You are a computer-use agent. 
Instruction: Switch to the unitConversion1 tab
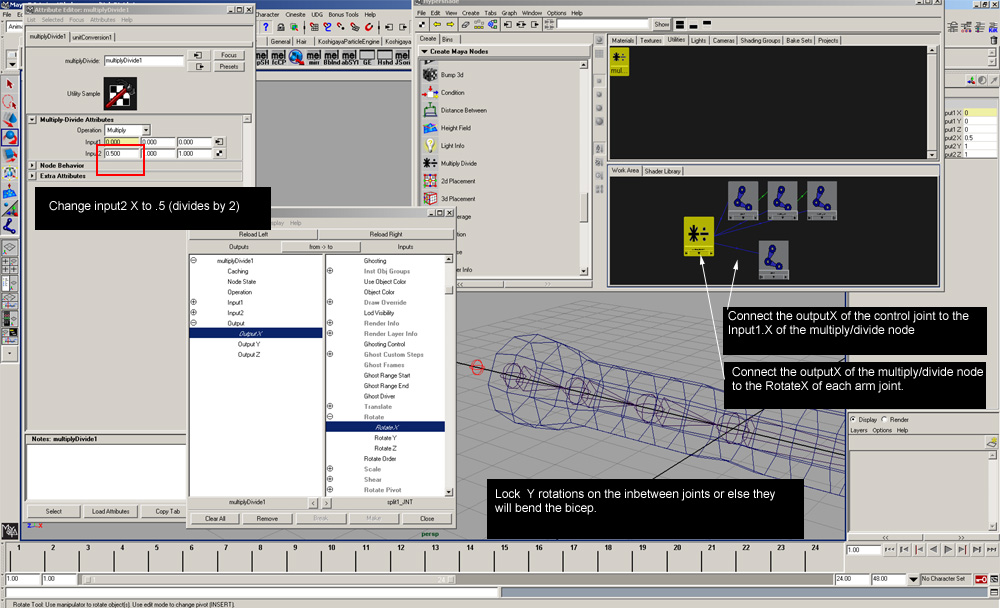tap(92, 37)
